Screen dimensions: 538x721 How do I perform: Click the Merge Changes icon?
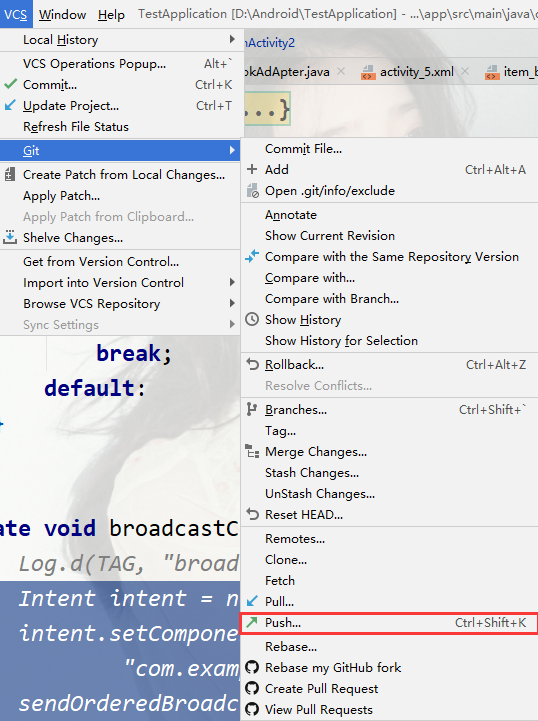click(x=252, y=452)
